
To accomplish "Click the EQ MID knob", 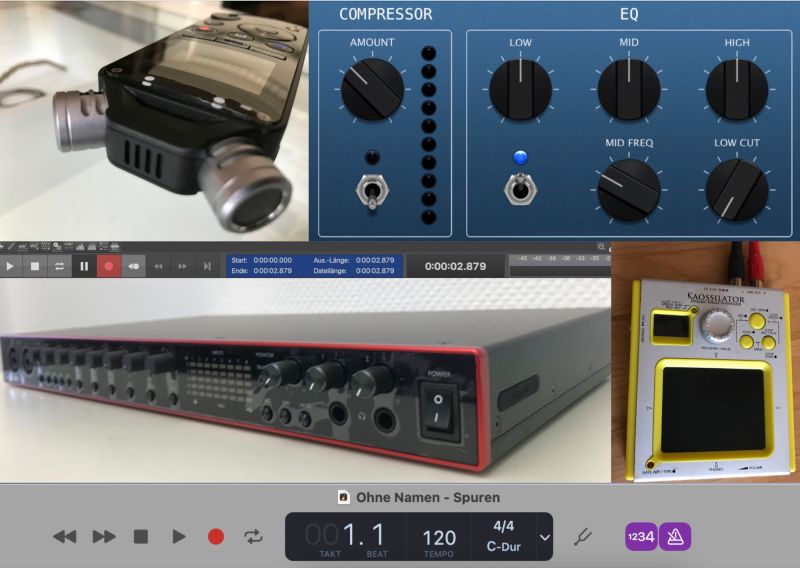I will [x=629, y=90].
